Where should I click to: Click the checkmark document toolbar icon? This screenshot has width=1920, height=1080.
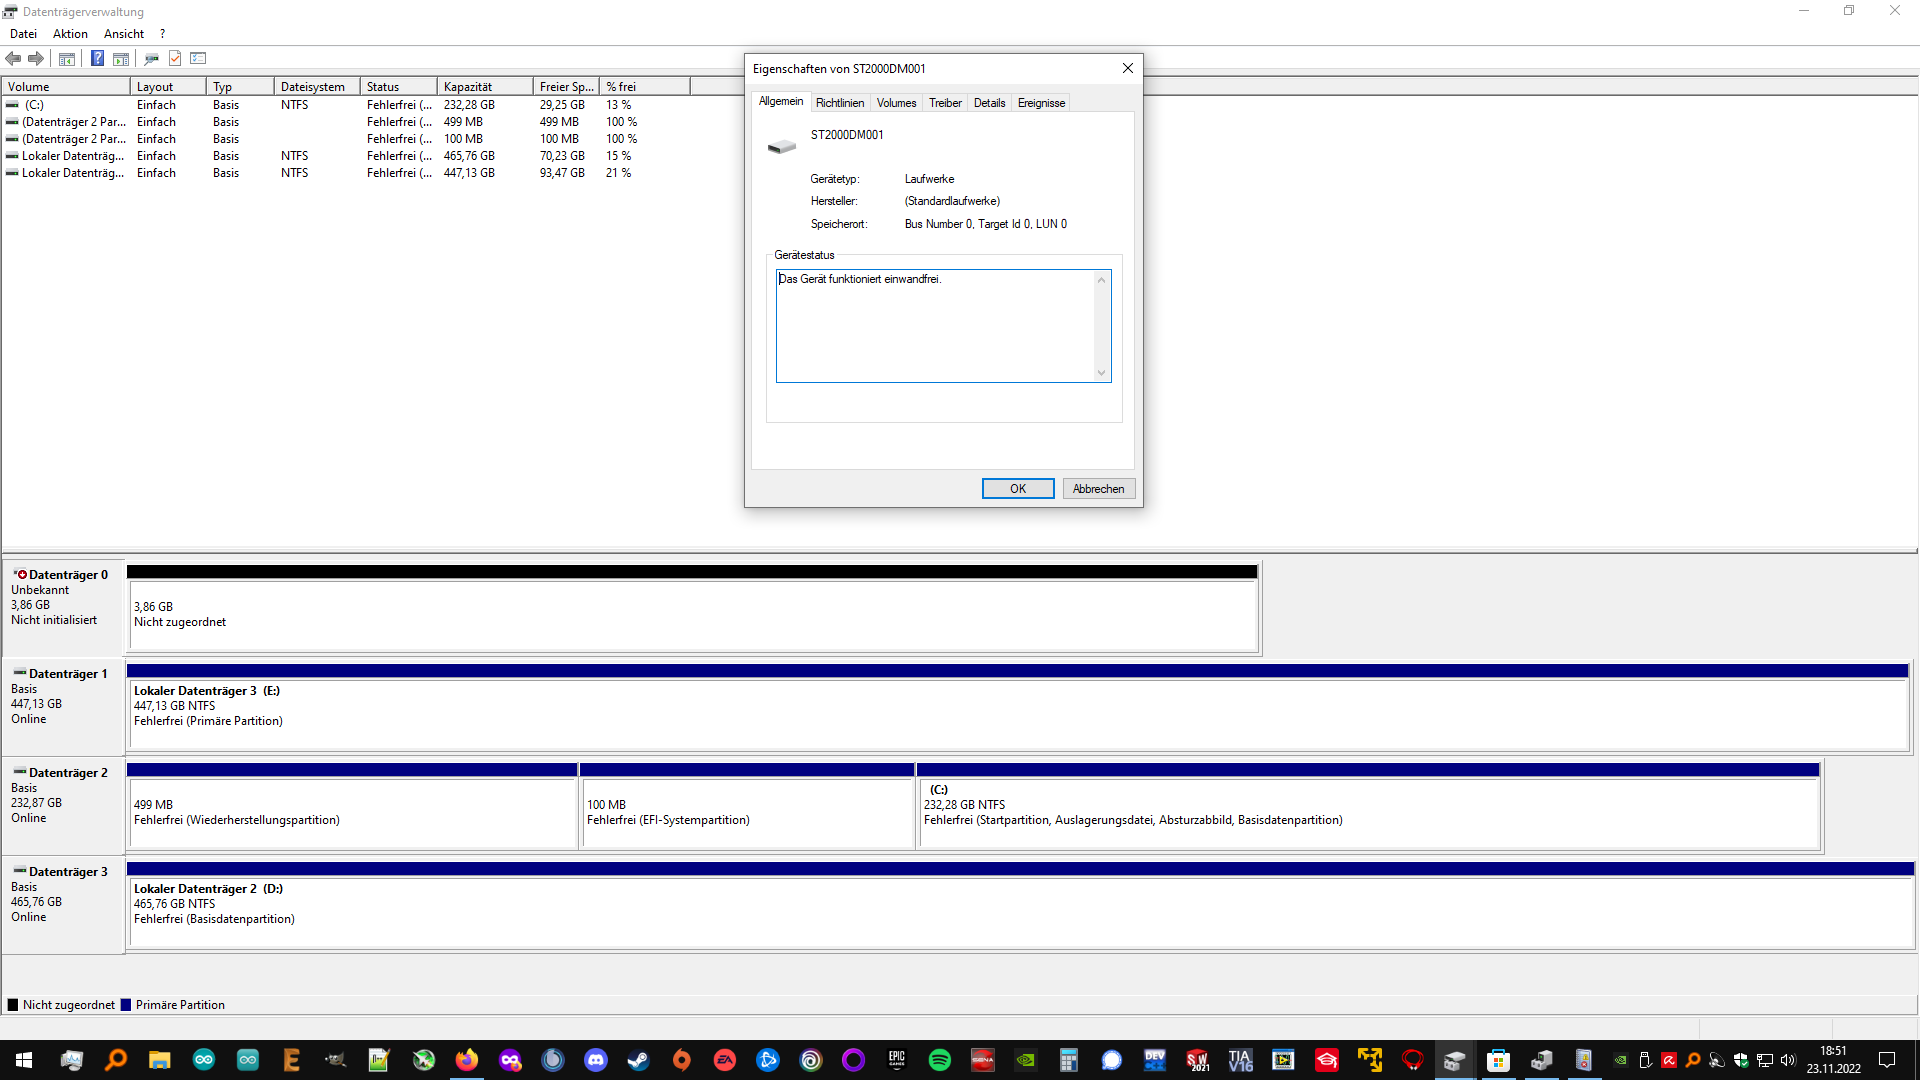pos(175,58)
